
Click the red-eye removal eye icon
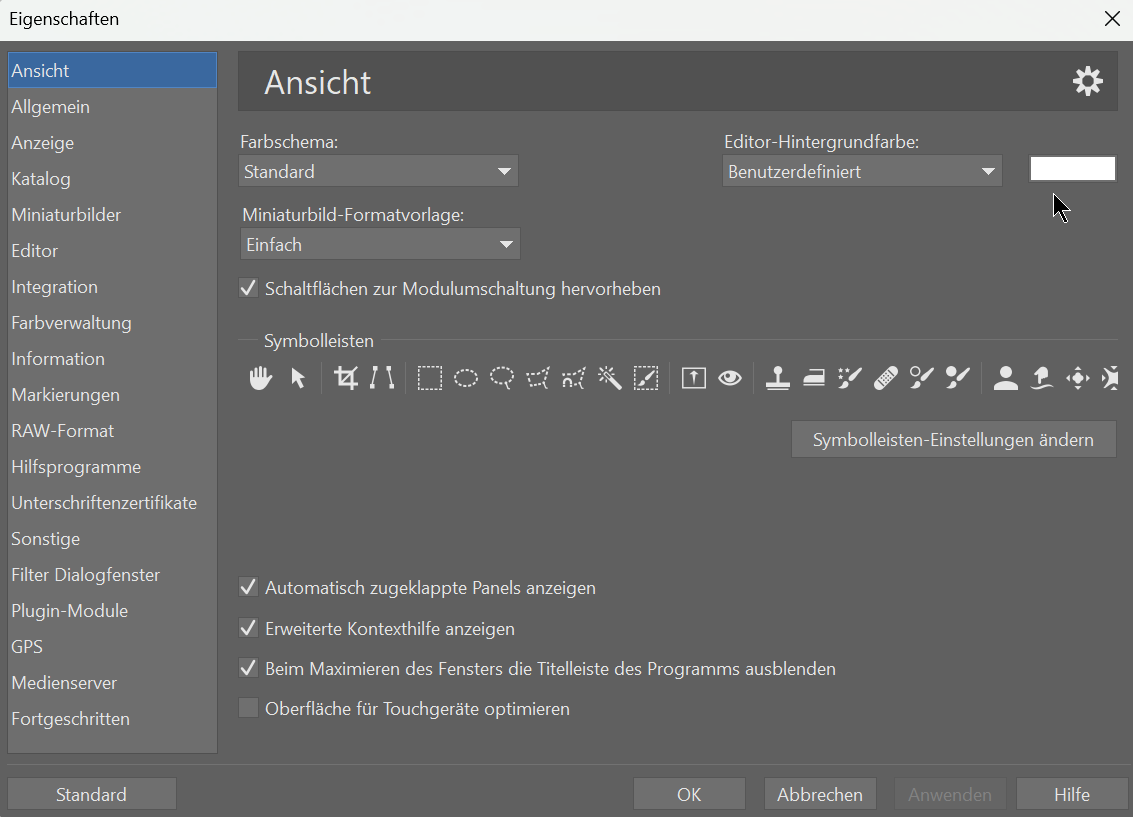[730, 378]
